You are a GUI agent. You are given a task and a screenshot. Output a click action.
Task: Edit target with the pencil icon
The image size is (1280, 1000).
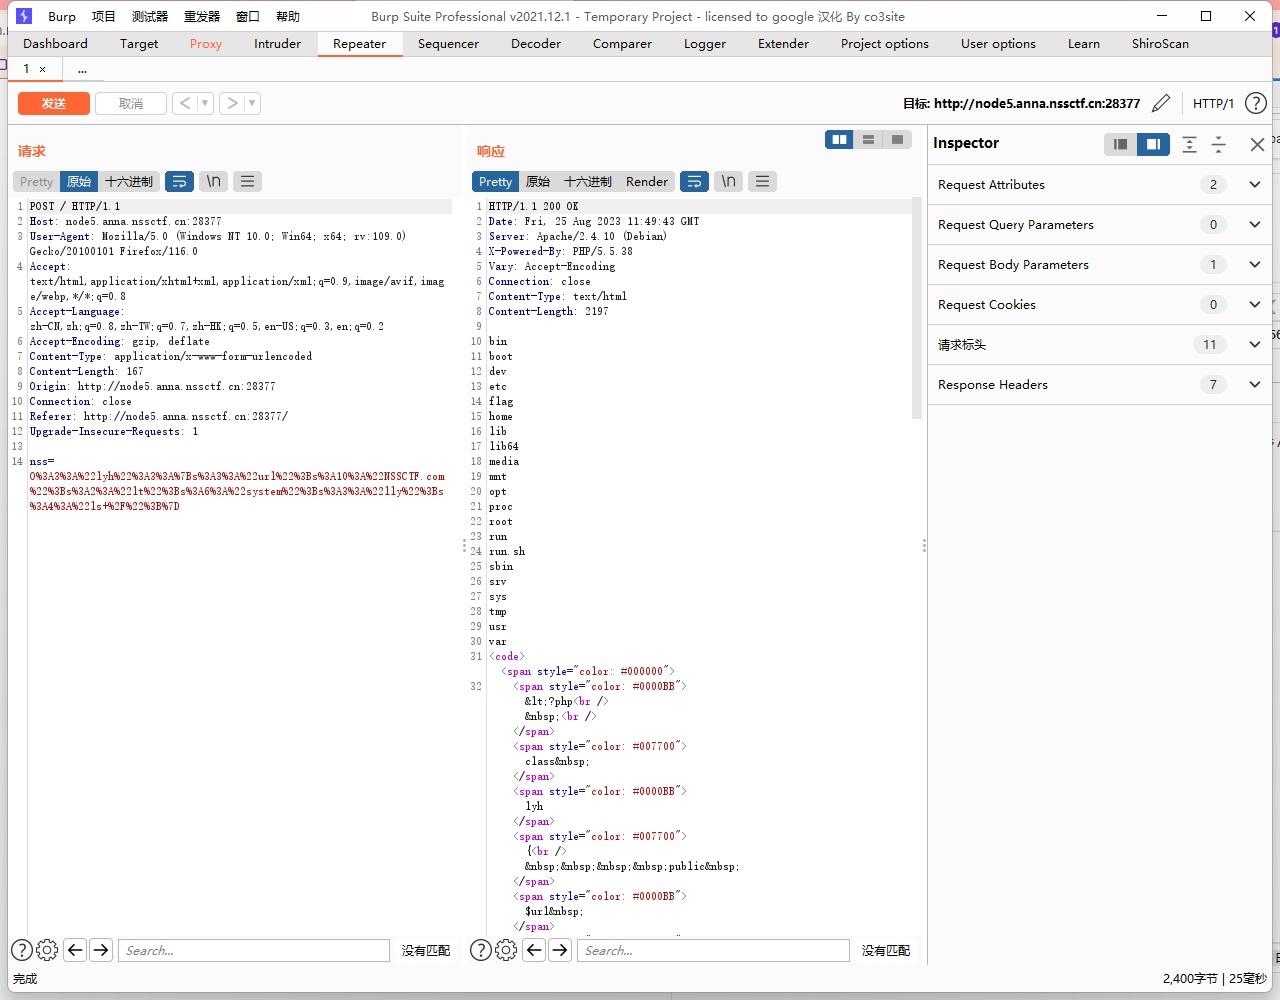[x=1161, y=103]
